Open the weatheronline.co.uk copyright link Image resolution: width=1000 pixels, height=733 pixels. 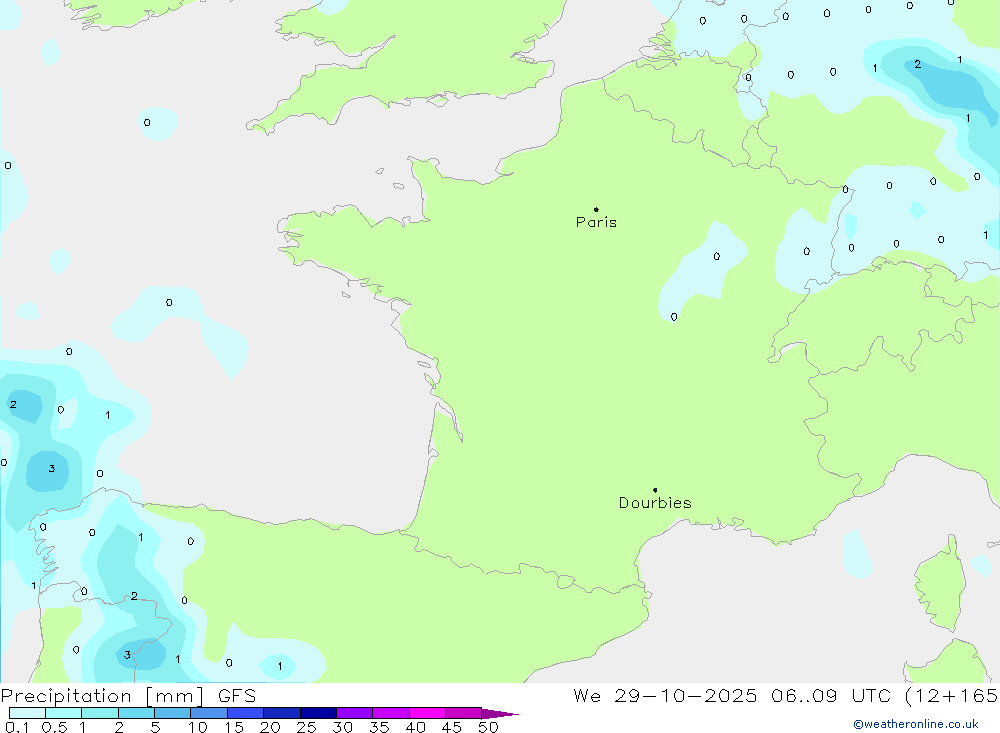[916, 724]
